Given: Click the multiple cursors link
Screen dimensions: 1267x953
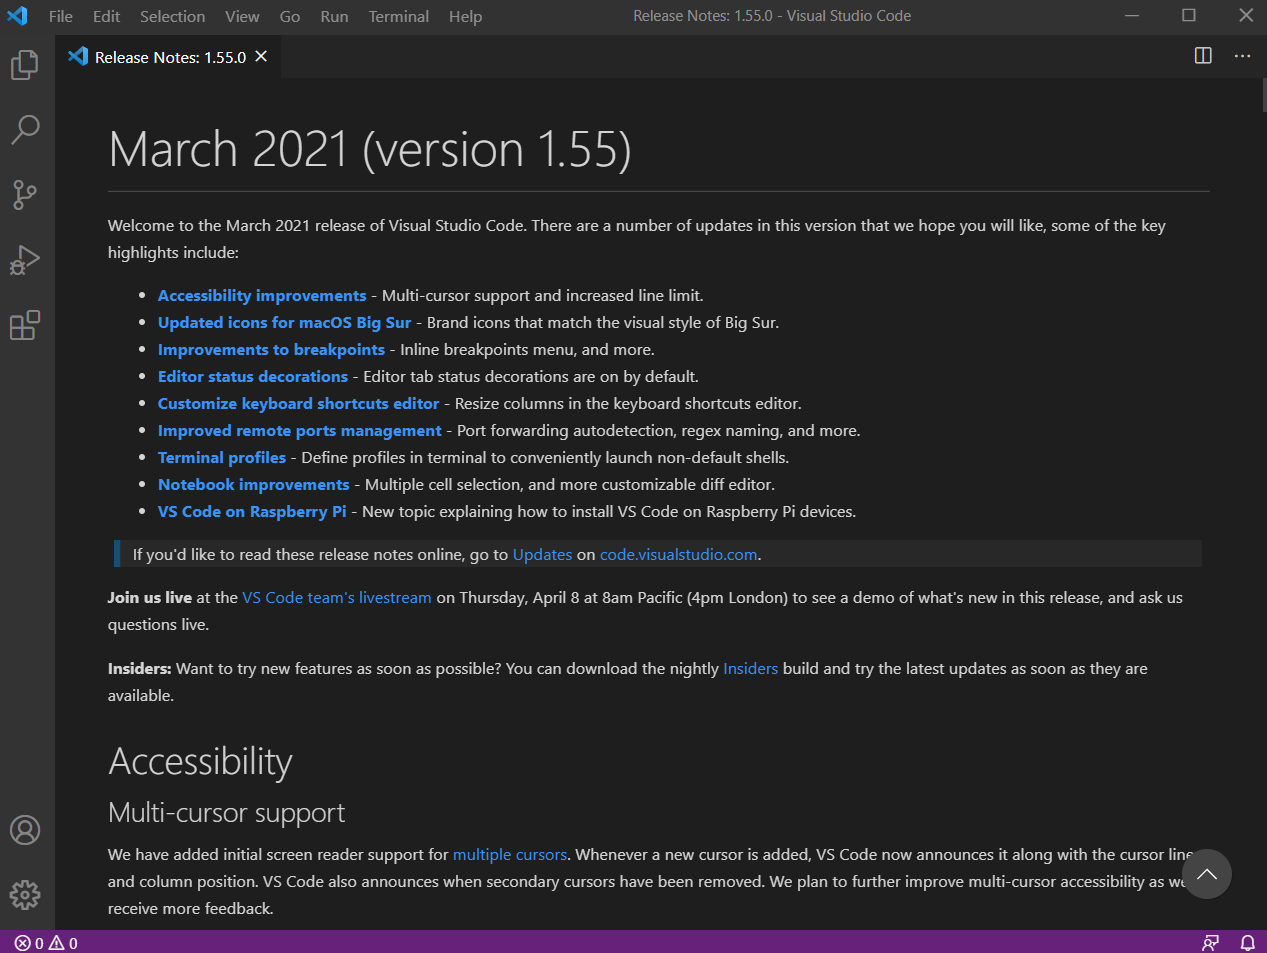Looking at the screenshot, I should pos(510,855).
